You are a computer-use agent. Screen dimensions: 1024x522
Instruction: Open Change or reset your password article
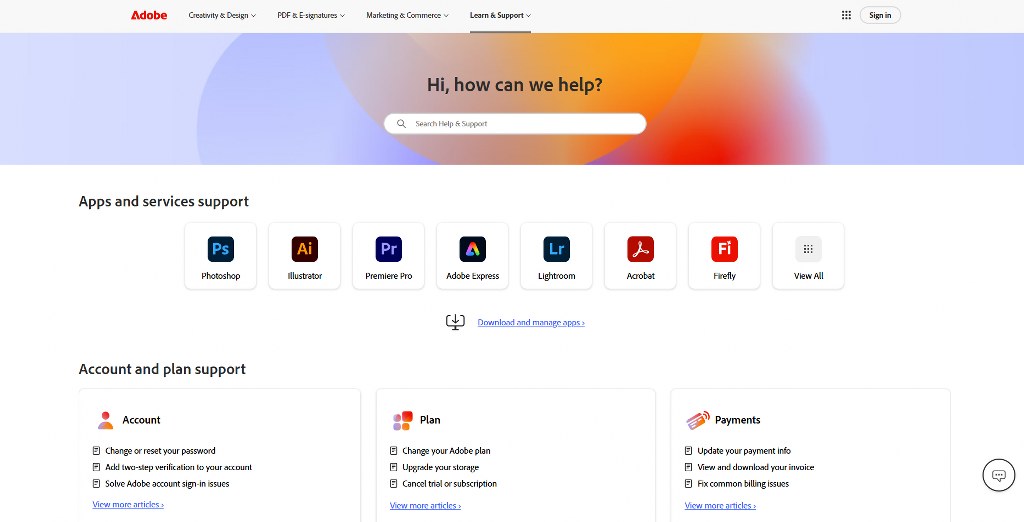tap(160, 451)
